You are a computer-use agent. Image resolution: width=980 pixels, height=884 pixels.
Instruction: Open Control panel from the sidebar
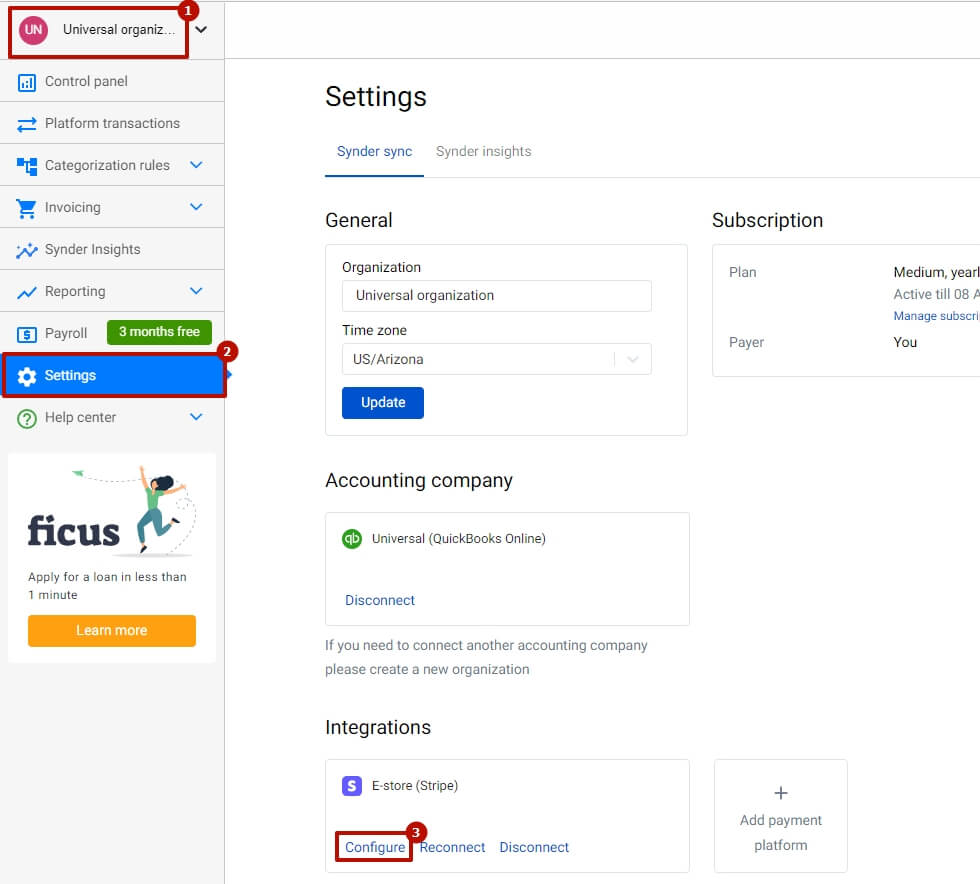click(x=112, y=81)
